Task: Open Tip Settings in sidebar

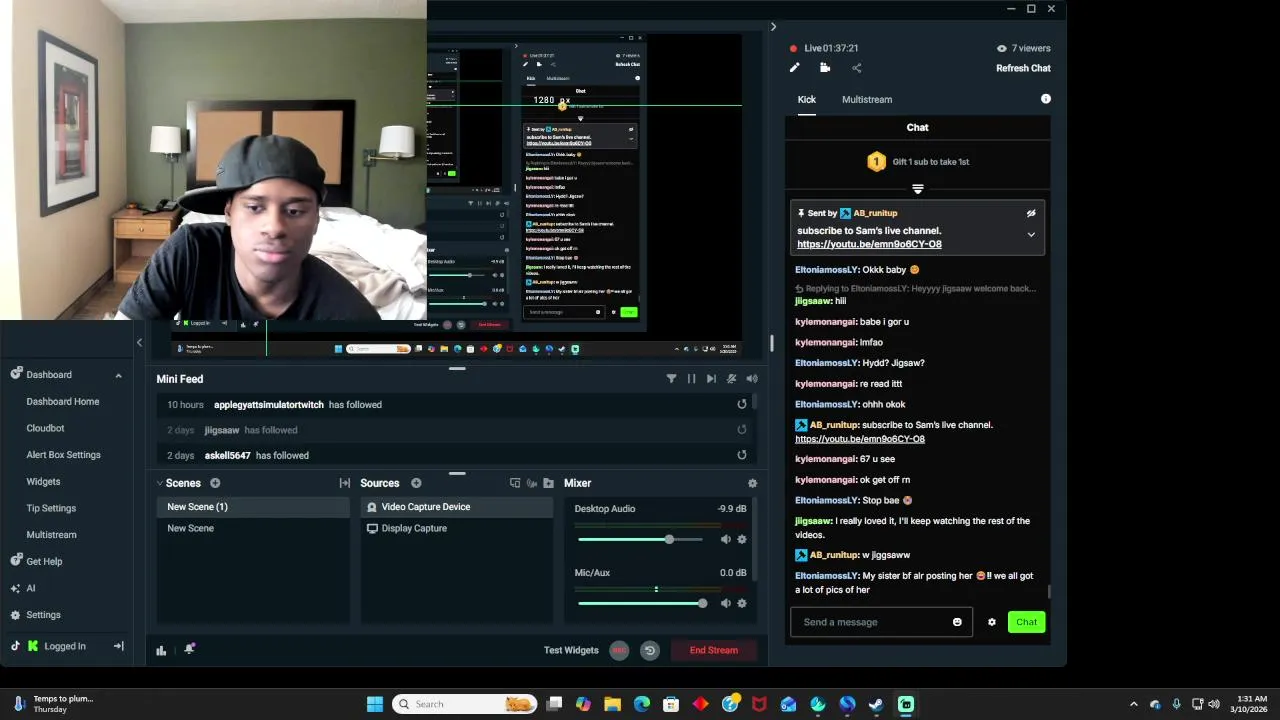Action: pyautogui.click(x=51, y=508)
